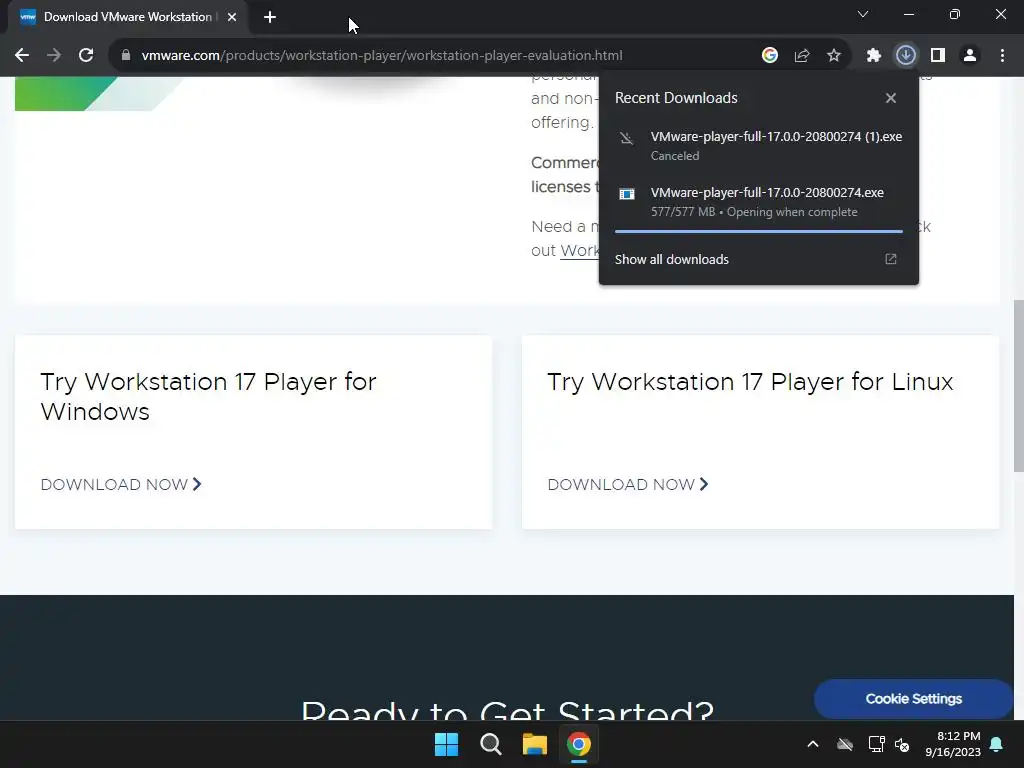Click the exe file icon in downloads
This screenshot has height=768, width=1024.
click(627, 194)
